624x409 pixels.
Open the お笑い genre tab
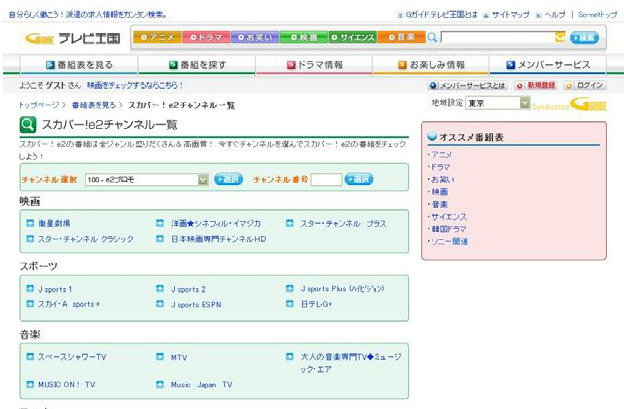[255, 37]
